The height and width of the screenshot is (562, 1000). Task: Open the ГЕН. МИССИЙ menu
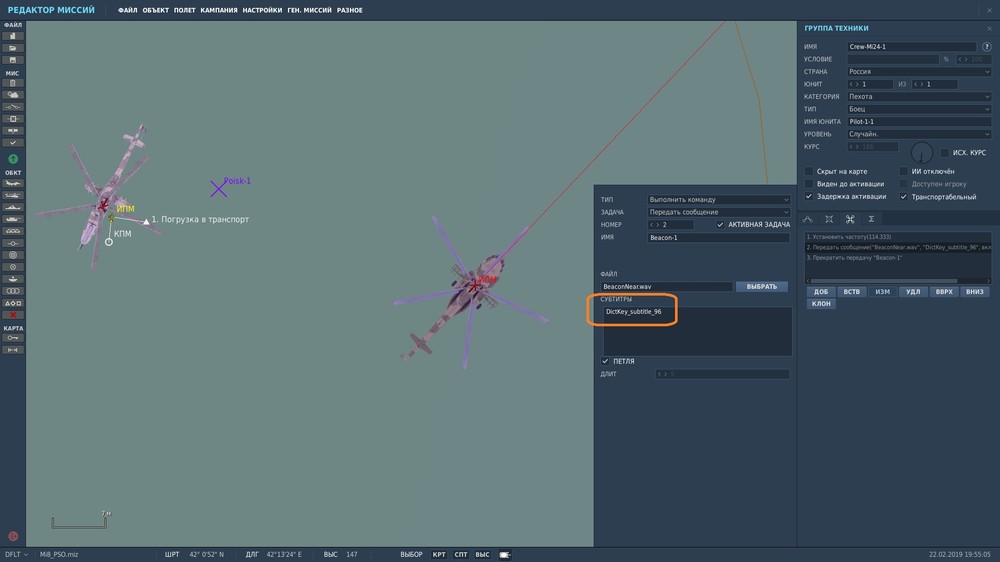(x=309, y=10)
